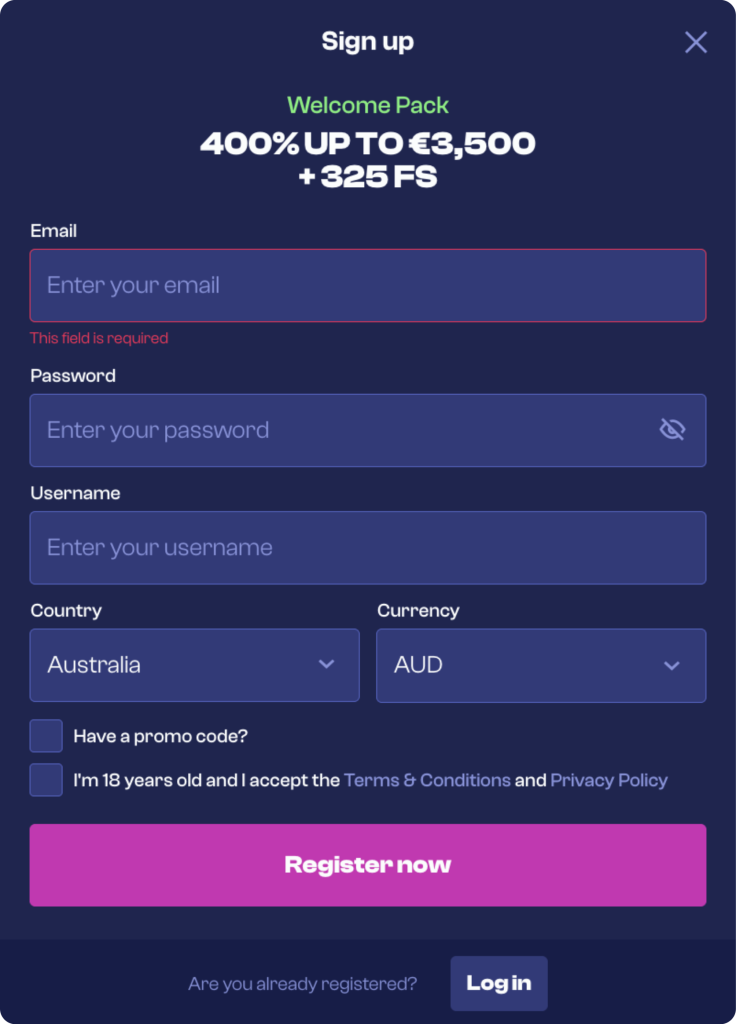Focus the email input field
This screenshot has width=736, height=1024.
coord(367,286)
